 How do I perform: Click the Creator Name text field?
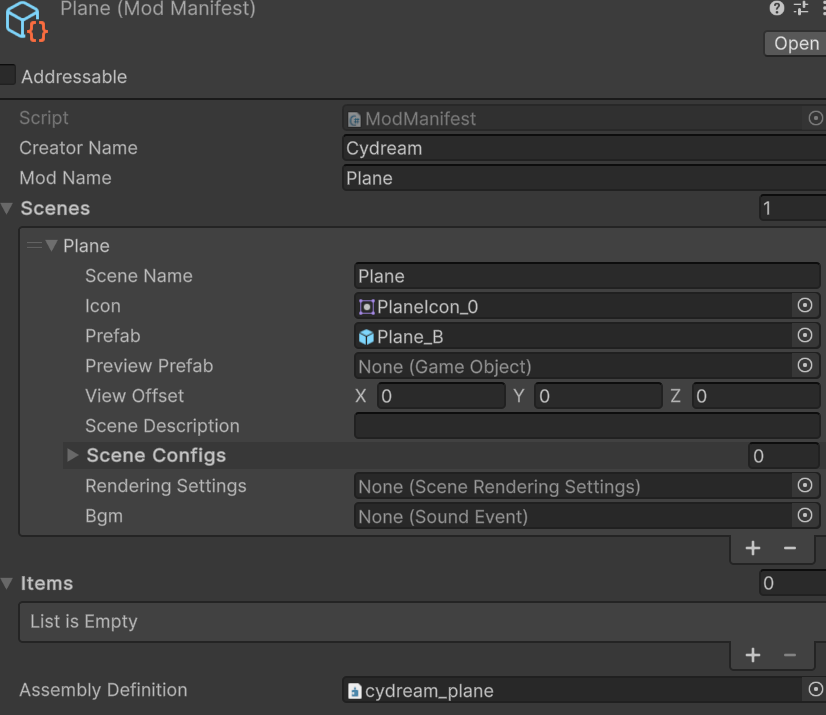point(584,148)
